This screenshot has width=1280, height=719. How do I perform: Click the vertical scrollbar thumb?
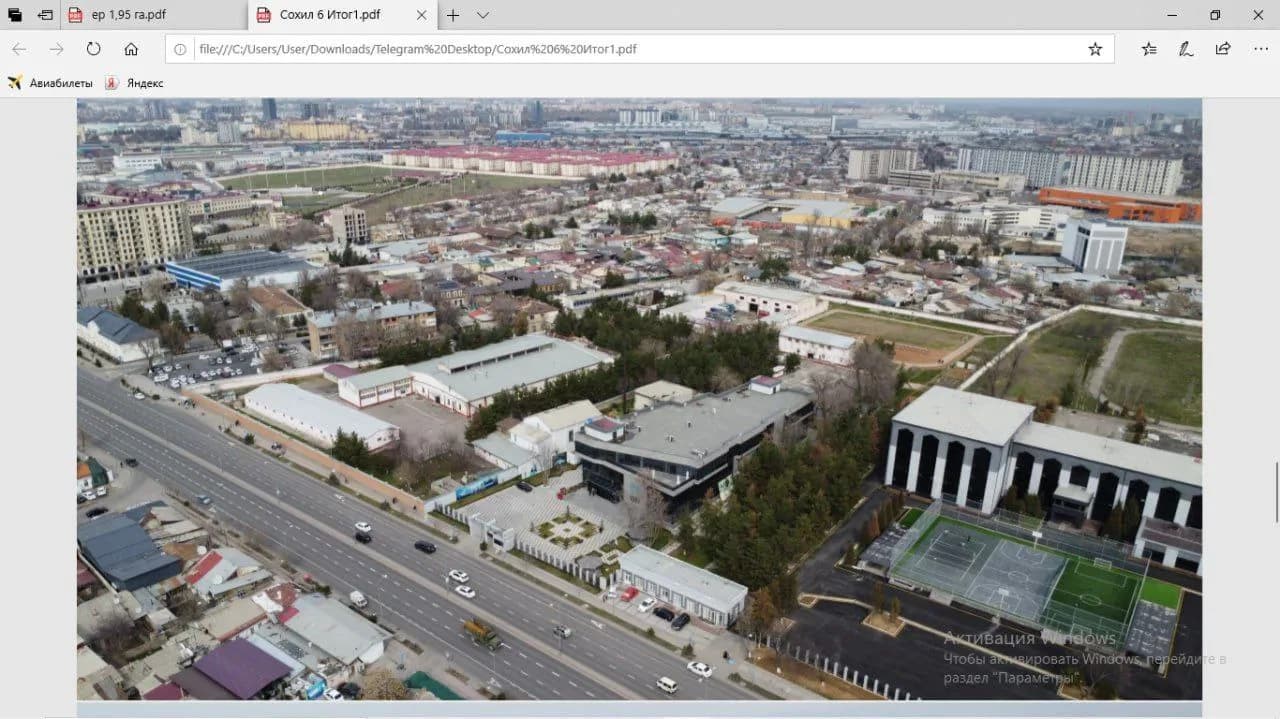pyautogui.click(x=1275, y=492)
